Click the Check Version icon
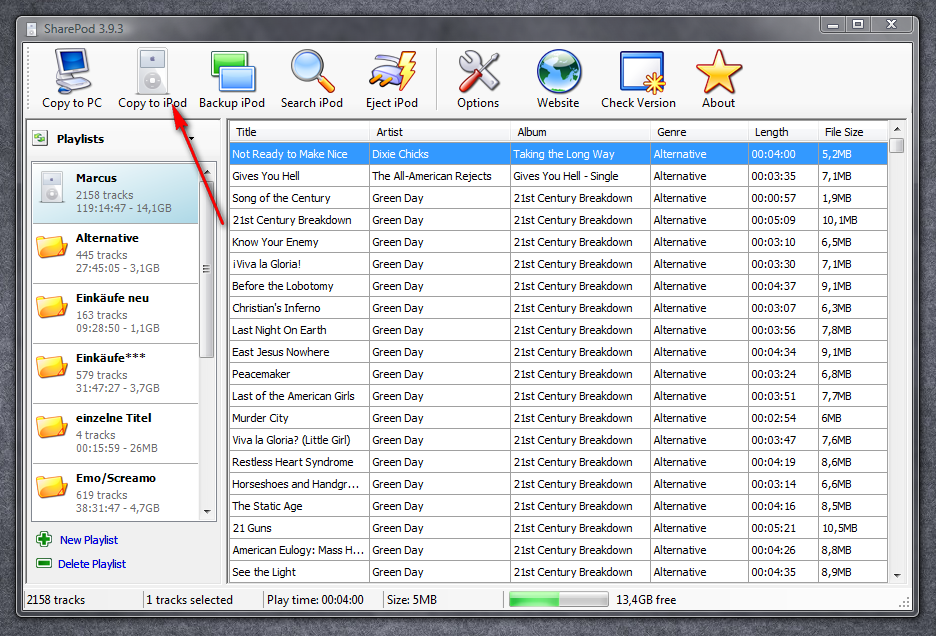Viewport: 936px width, 636px height. pos(642,72)
